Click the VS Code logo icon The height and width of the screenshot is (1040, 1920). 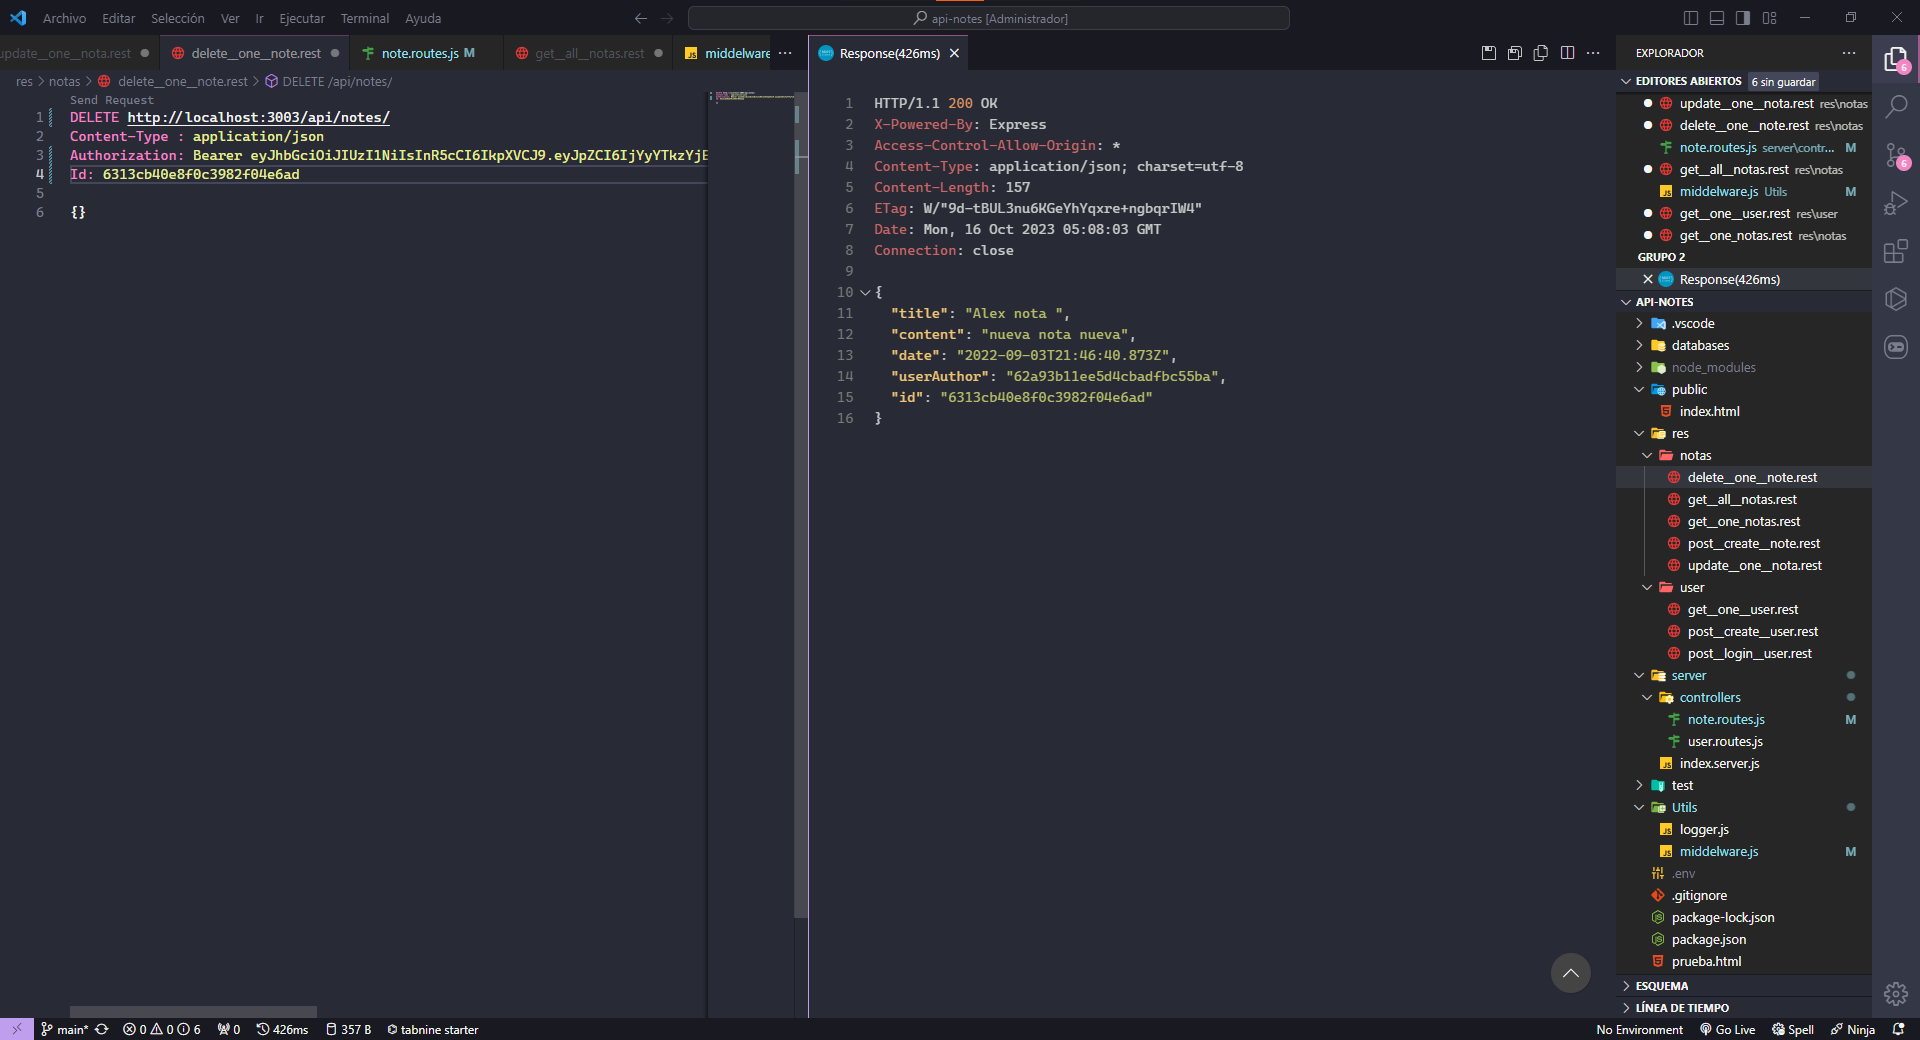(18, 18)
